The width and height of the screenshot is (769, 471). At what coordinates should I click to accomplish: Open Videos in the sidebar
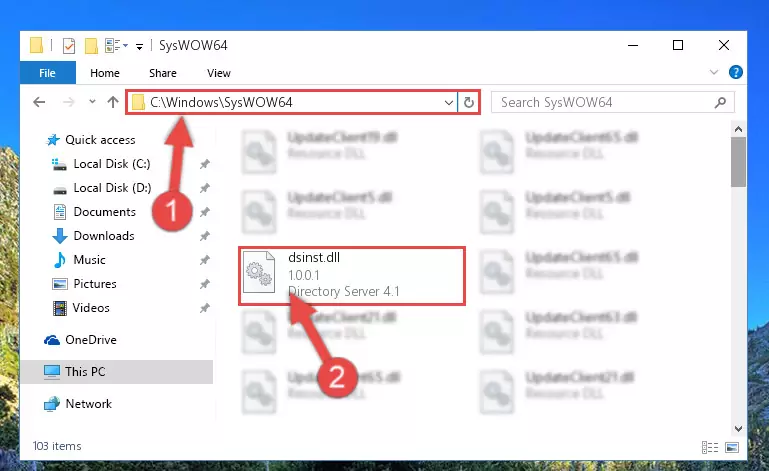tap(91, 308)
